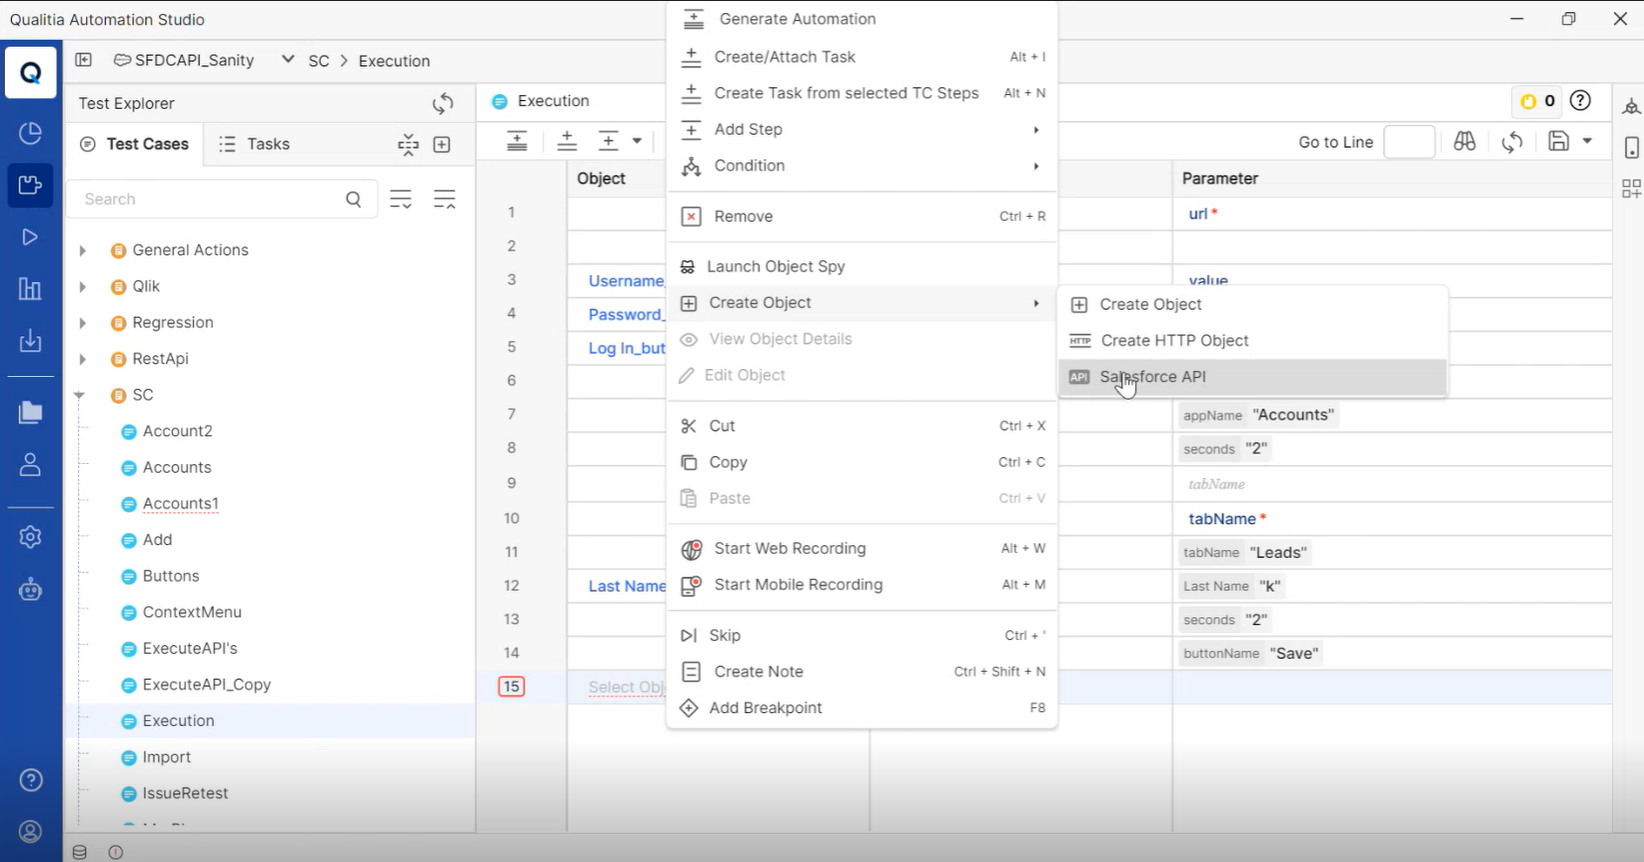
Task: Click the add new test case icon
Action: pos(442,145)
